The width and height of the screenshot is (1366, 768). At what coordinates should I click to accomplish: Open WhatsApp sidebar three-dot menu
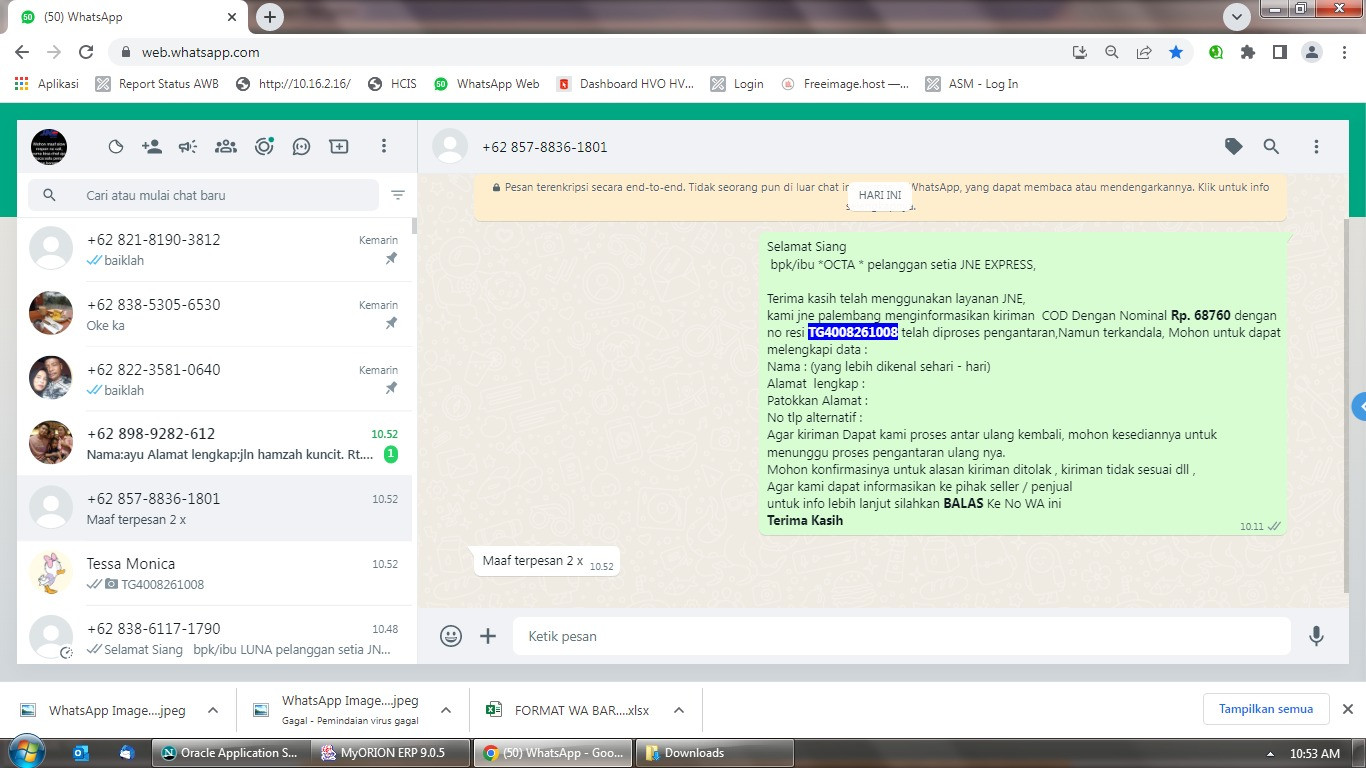coord(383,147)
